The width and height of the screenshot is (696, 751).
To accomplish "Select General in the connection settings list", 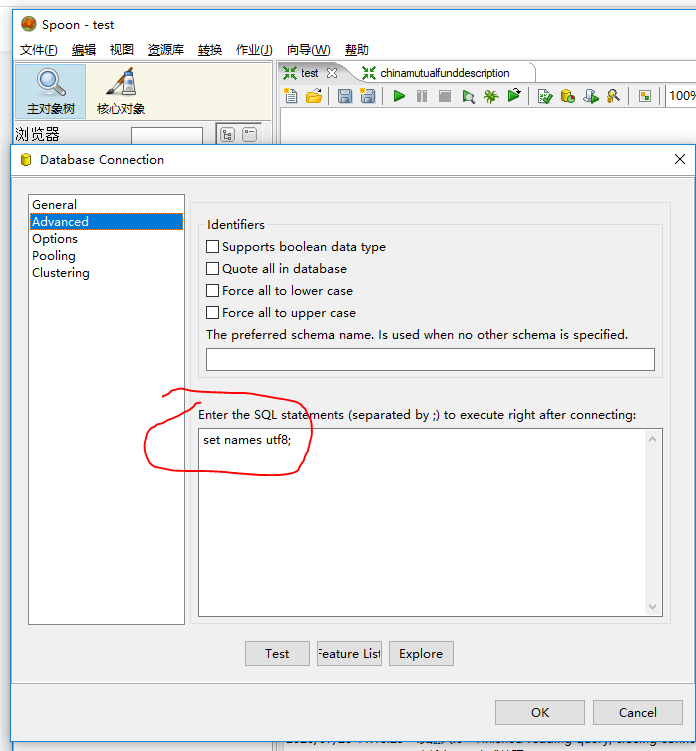I will pos(106,205).
